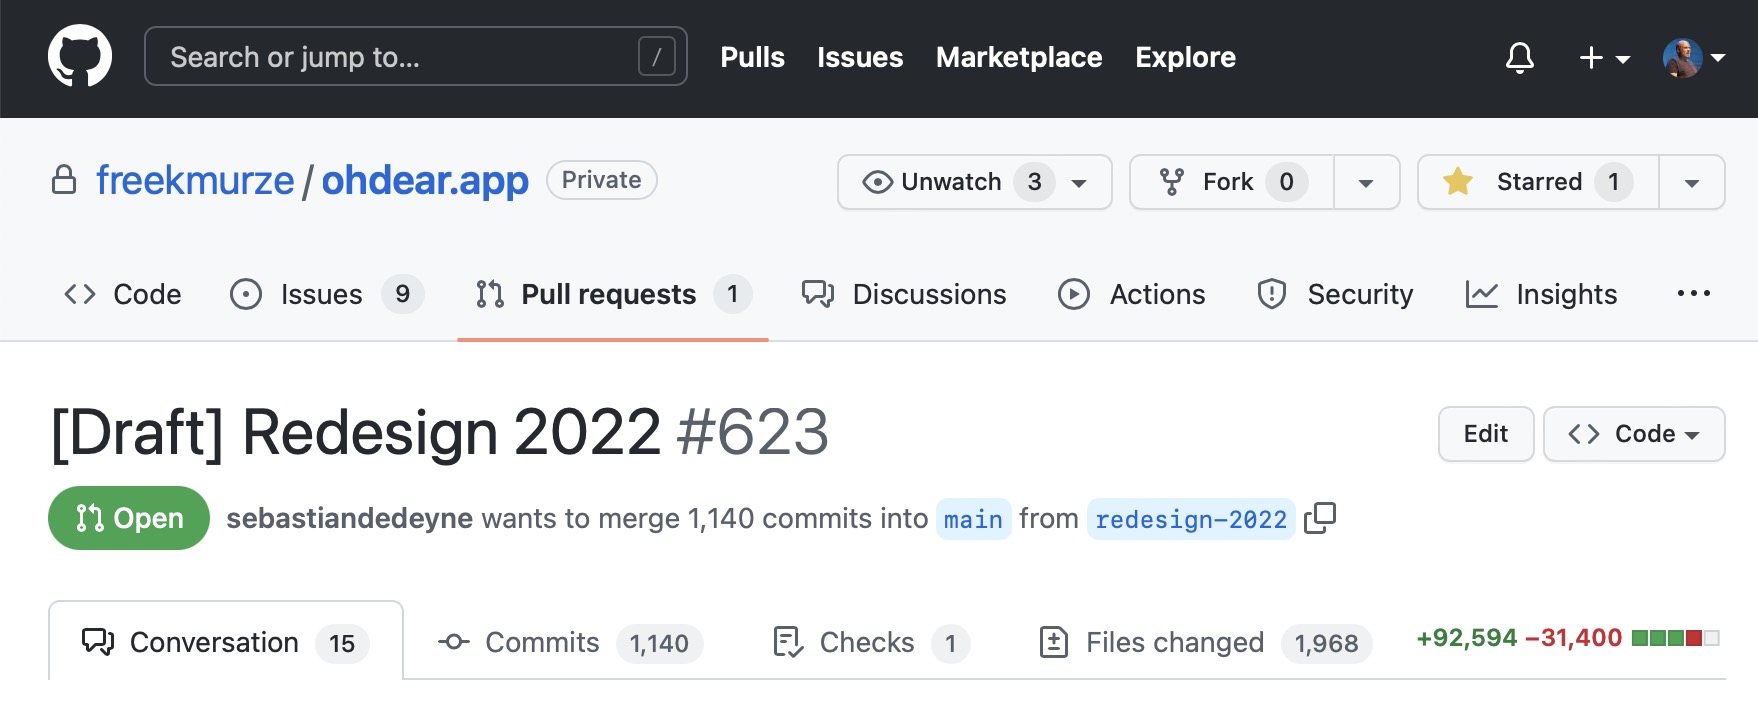The height and width of the screenshot is (704, 1758).
Task: Click the Checks count 1
Action: 951,643
